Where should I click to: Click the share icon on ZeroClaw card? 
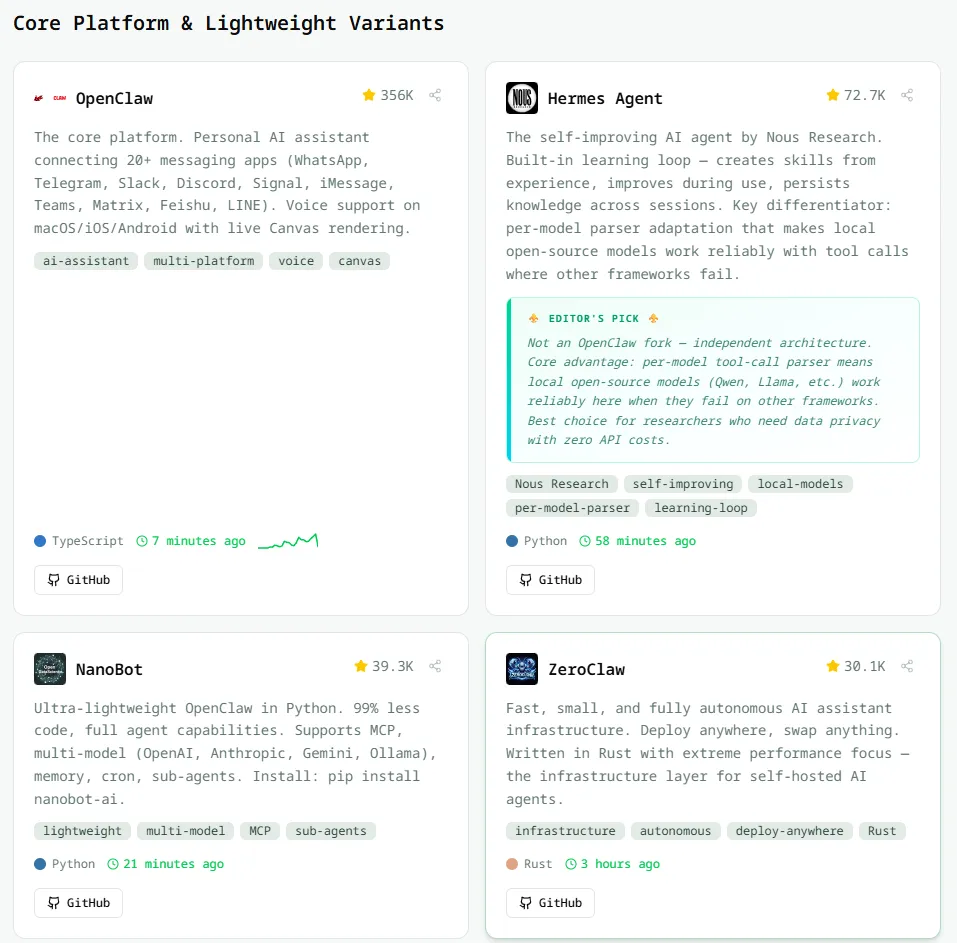tap(907, 666)
